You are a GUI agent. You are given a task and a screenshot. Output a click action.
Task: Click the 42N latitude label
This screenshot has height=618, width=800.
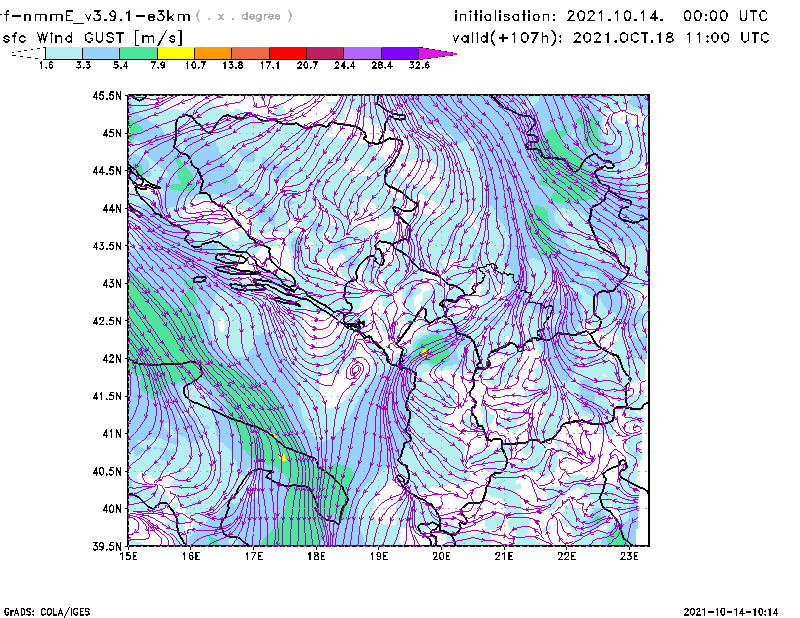[x=112, y=359]
